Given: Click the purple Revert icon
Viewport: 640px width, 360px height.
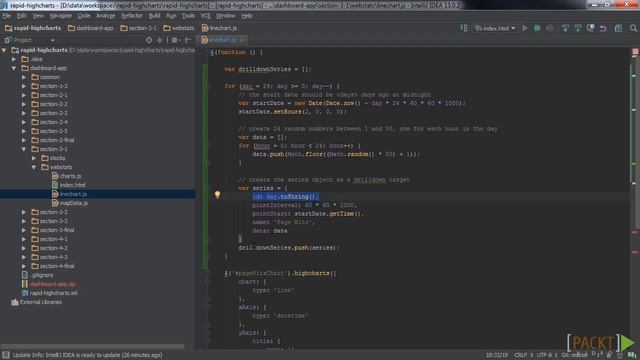Looking at the screenshot, I should (x=603, y=28).
